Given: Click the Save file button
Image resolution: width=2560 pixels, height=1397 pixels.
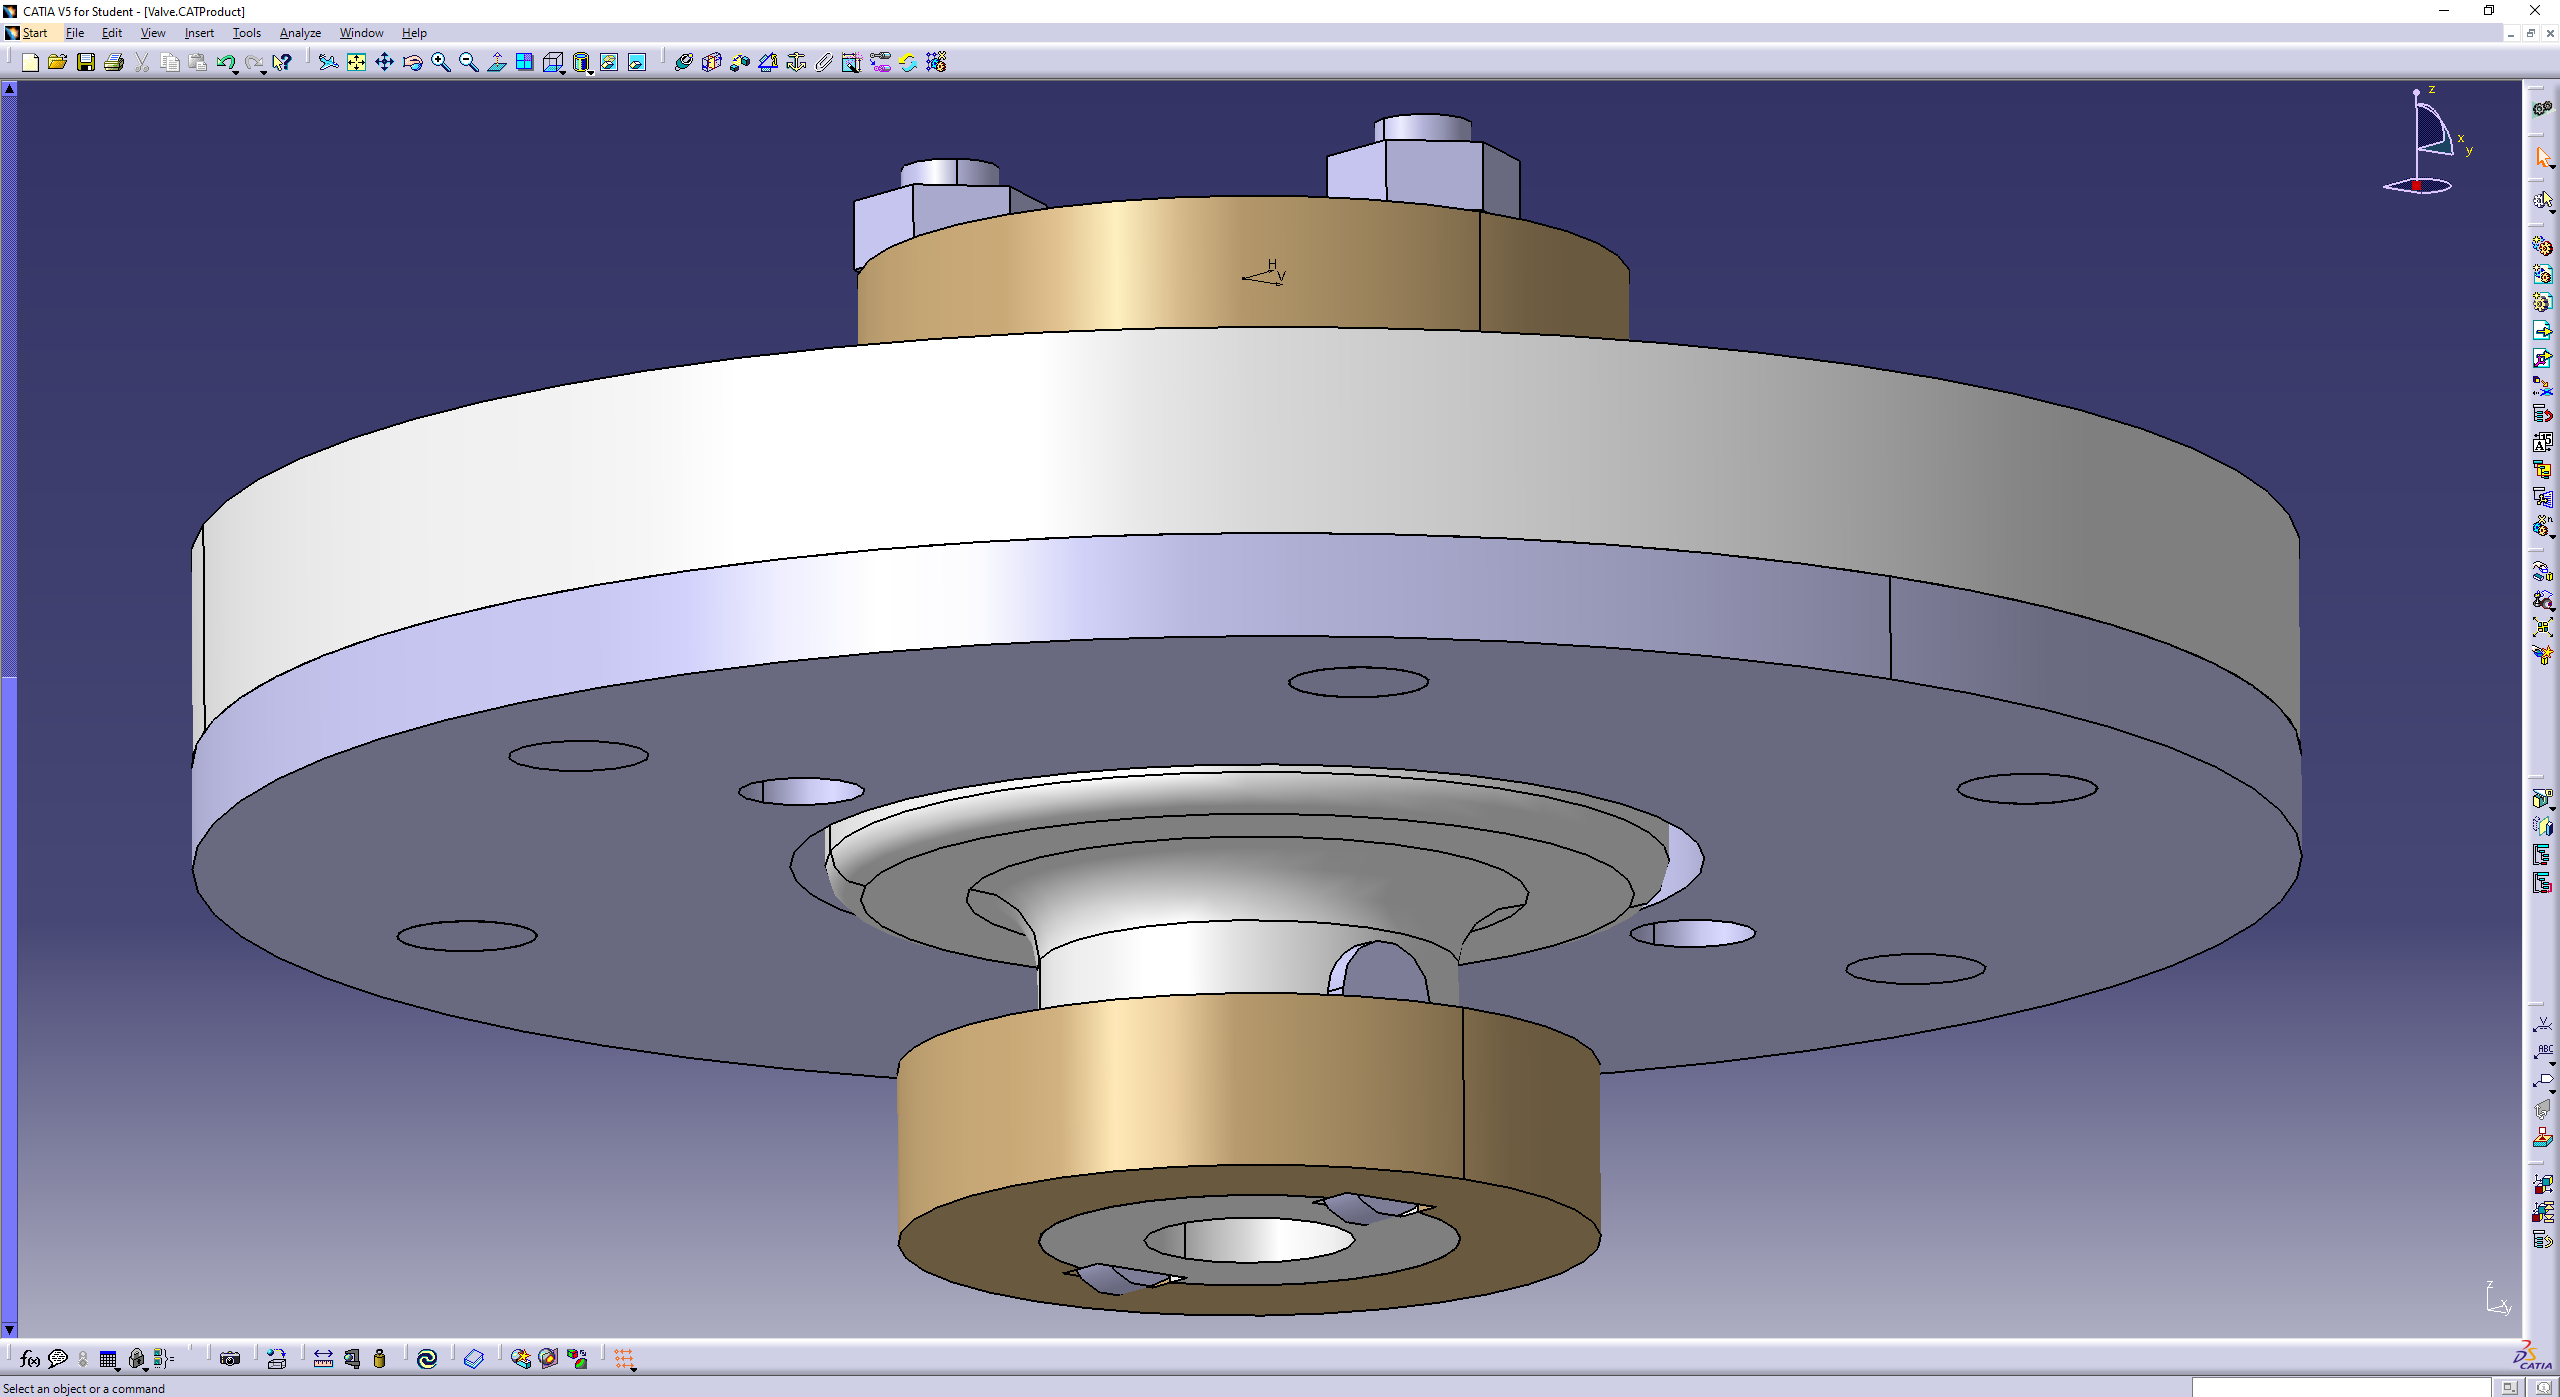Looking at the screenshot, I should pyautogui.click(x=86, y=63).
